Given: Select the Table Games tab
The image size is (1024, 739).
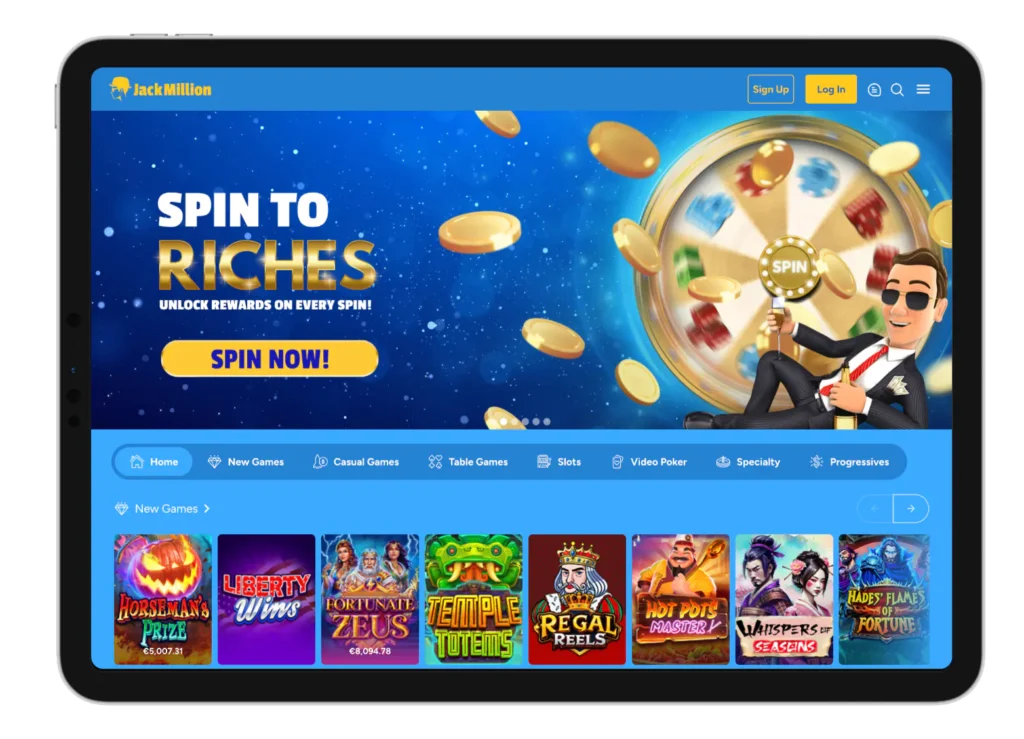Looking at the screenshot, I should (x=468, y=462).
